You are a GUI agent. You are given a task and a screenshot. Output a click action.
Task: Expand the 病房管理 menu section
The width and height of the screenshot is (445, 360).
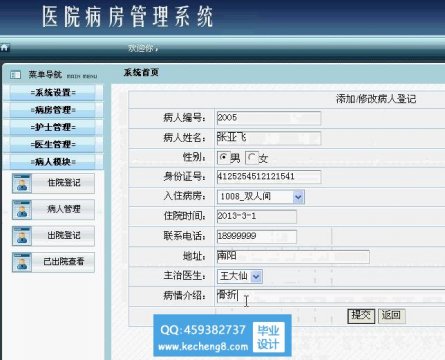(53, 110)
